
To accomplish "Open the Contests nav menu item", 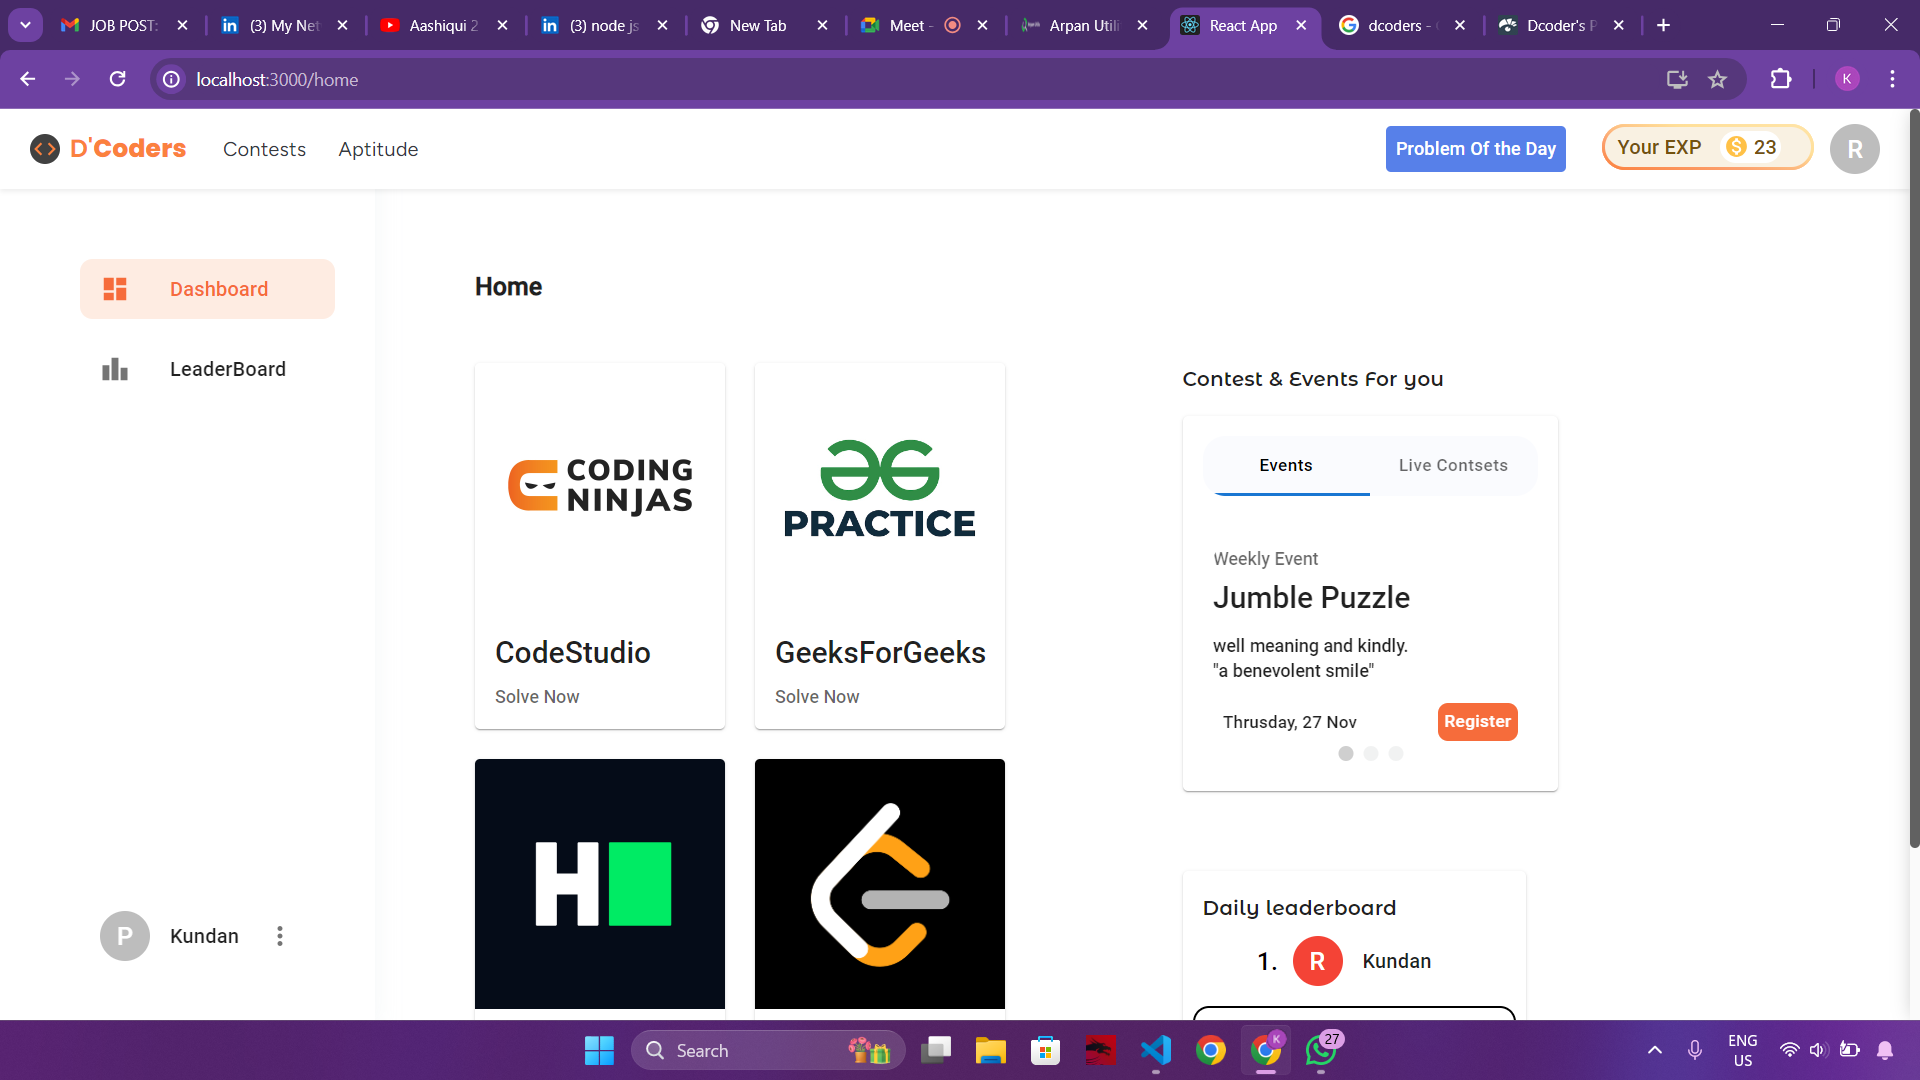I will [264, 149].
